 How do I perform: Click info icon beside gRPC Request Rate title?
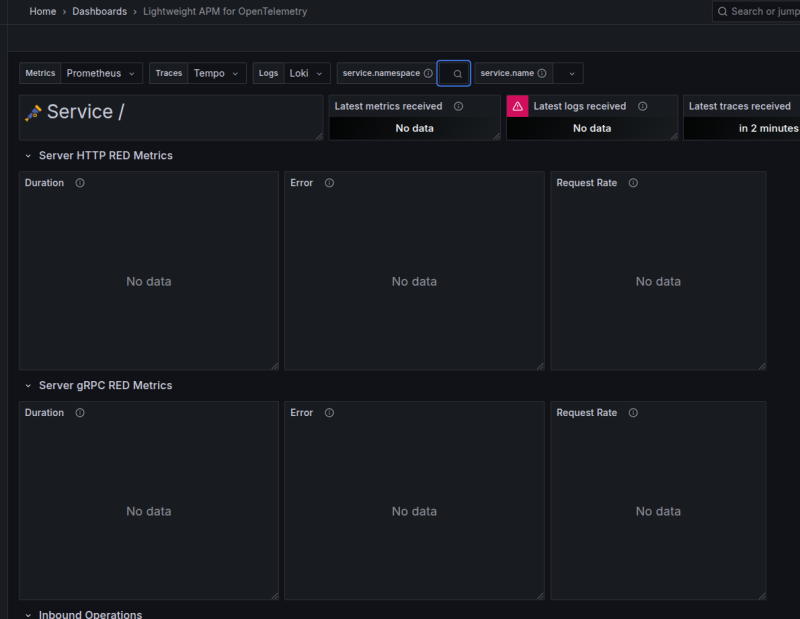(633, 413)
